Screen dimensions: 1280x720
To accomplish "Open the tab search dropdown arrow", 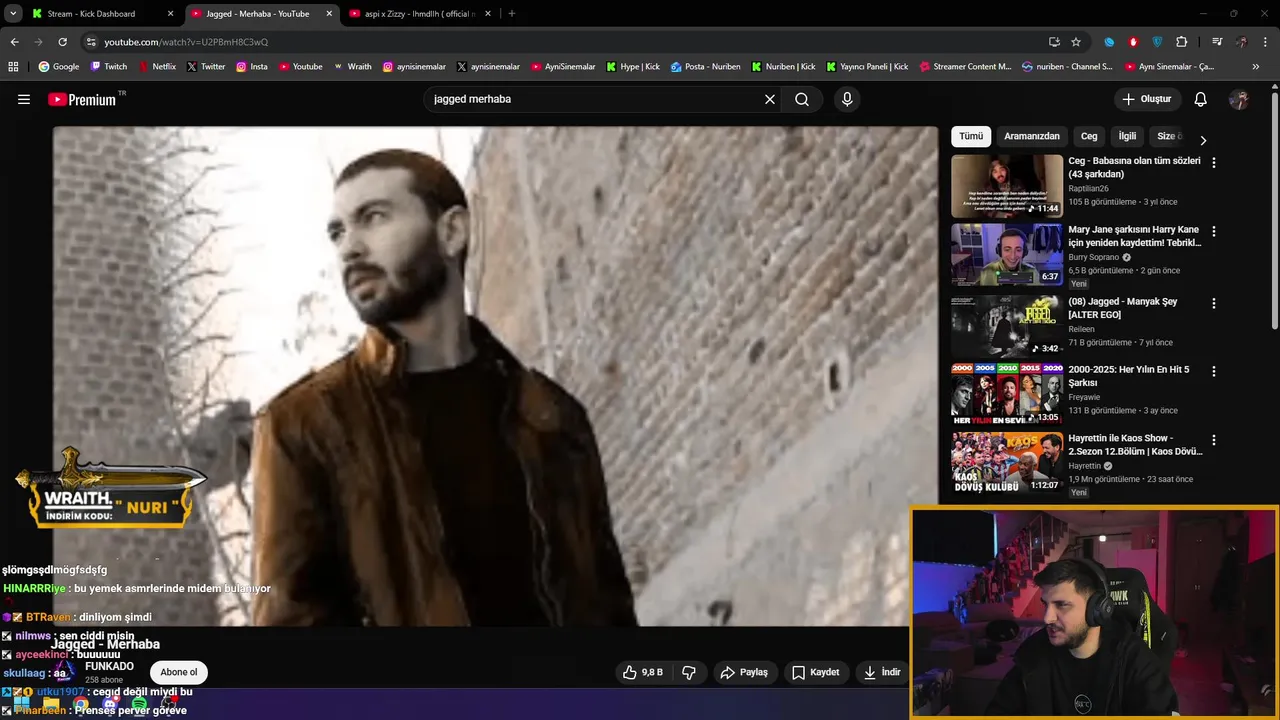I will click(x=14, y=14).
